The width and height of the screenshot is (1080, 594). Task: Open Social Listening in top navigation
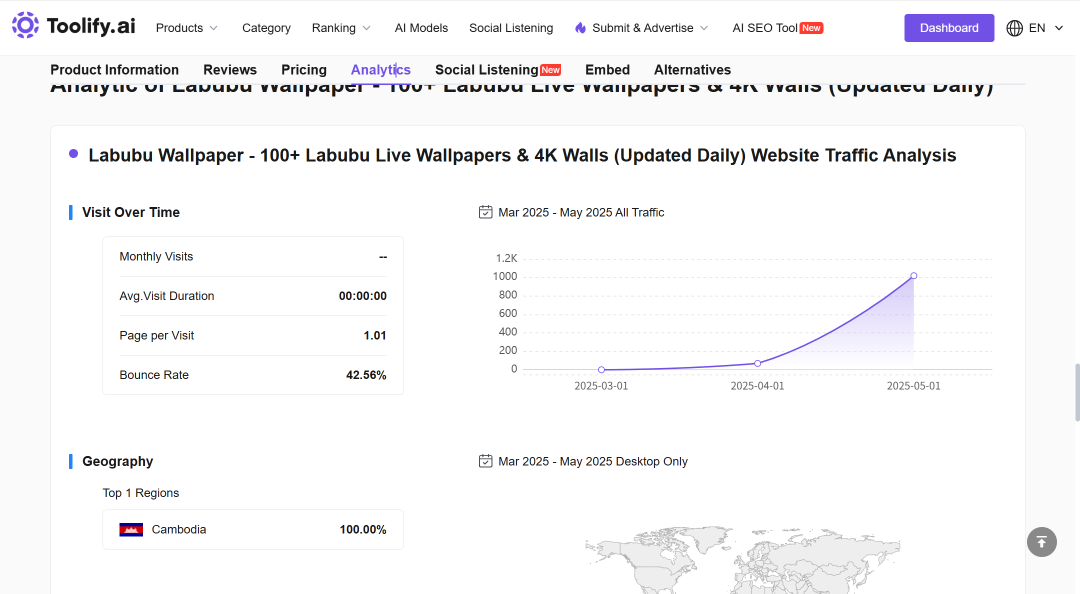coord(511,28)
